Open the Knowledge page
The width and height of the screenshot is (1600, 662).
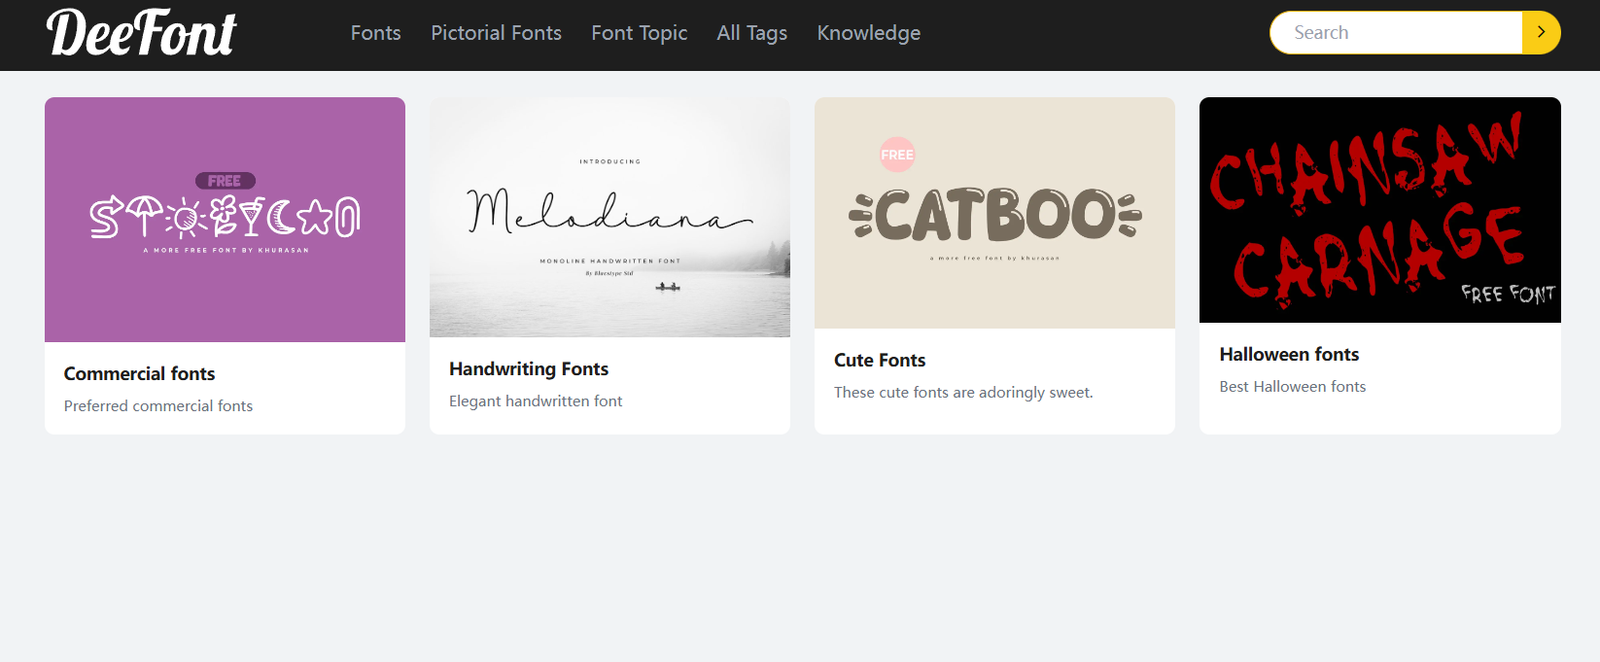click(868, 33)
